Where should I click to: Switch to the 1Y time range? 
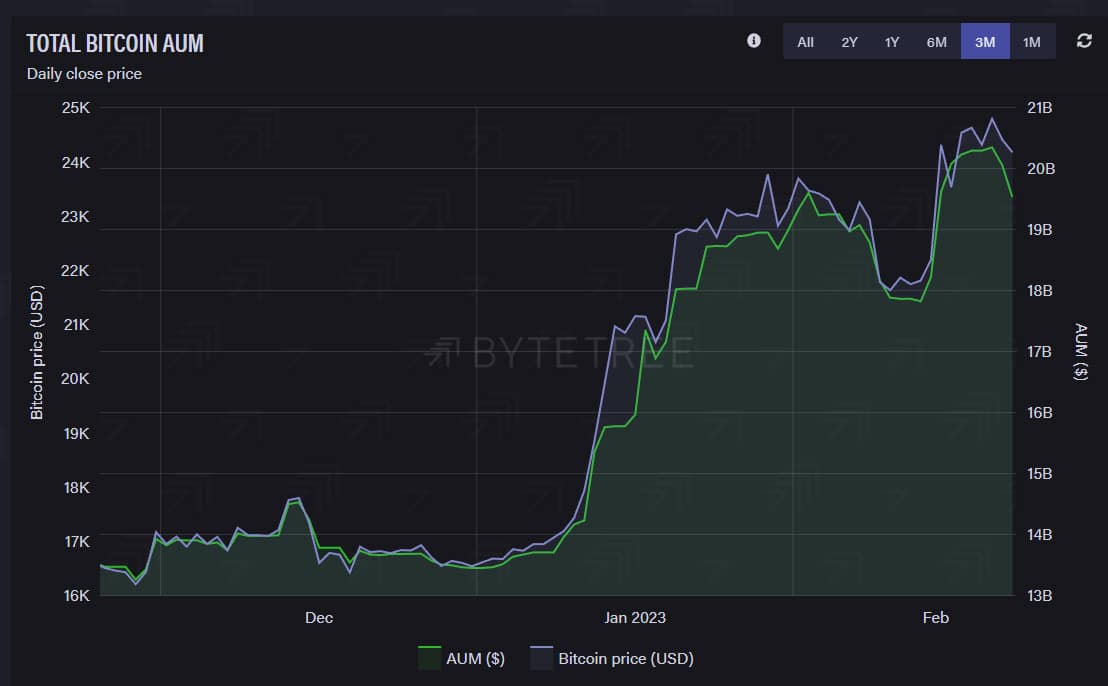[x=892, y=42]
